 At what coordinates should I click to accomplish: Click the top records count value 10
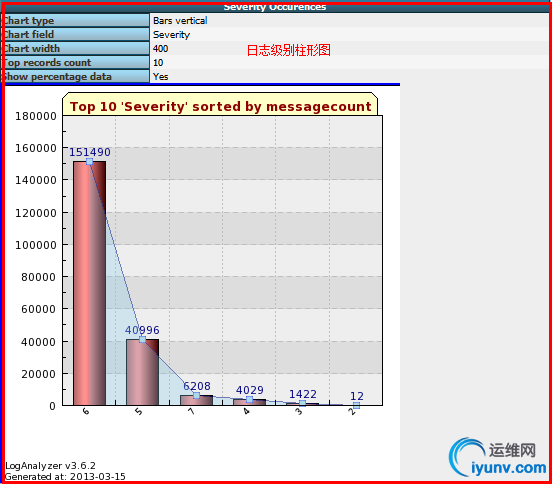[158, 63]
